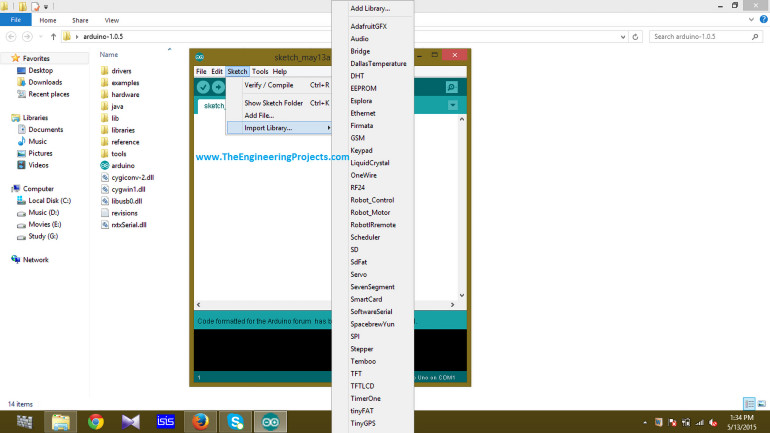The width and height of the screenshot is (770, 433).
Task: Collapse the Libraries tree node
Action: tap(6, 118)
